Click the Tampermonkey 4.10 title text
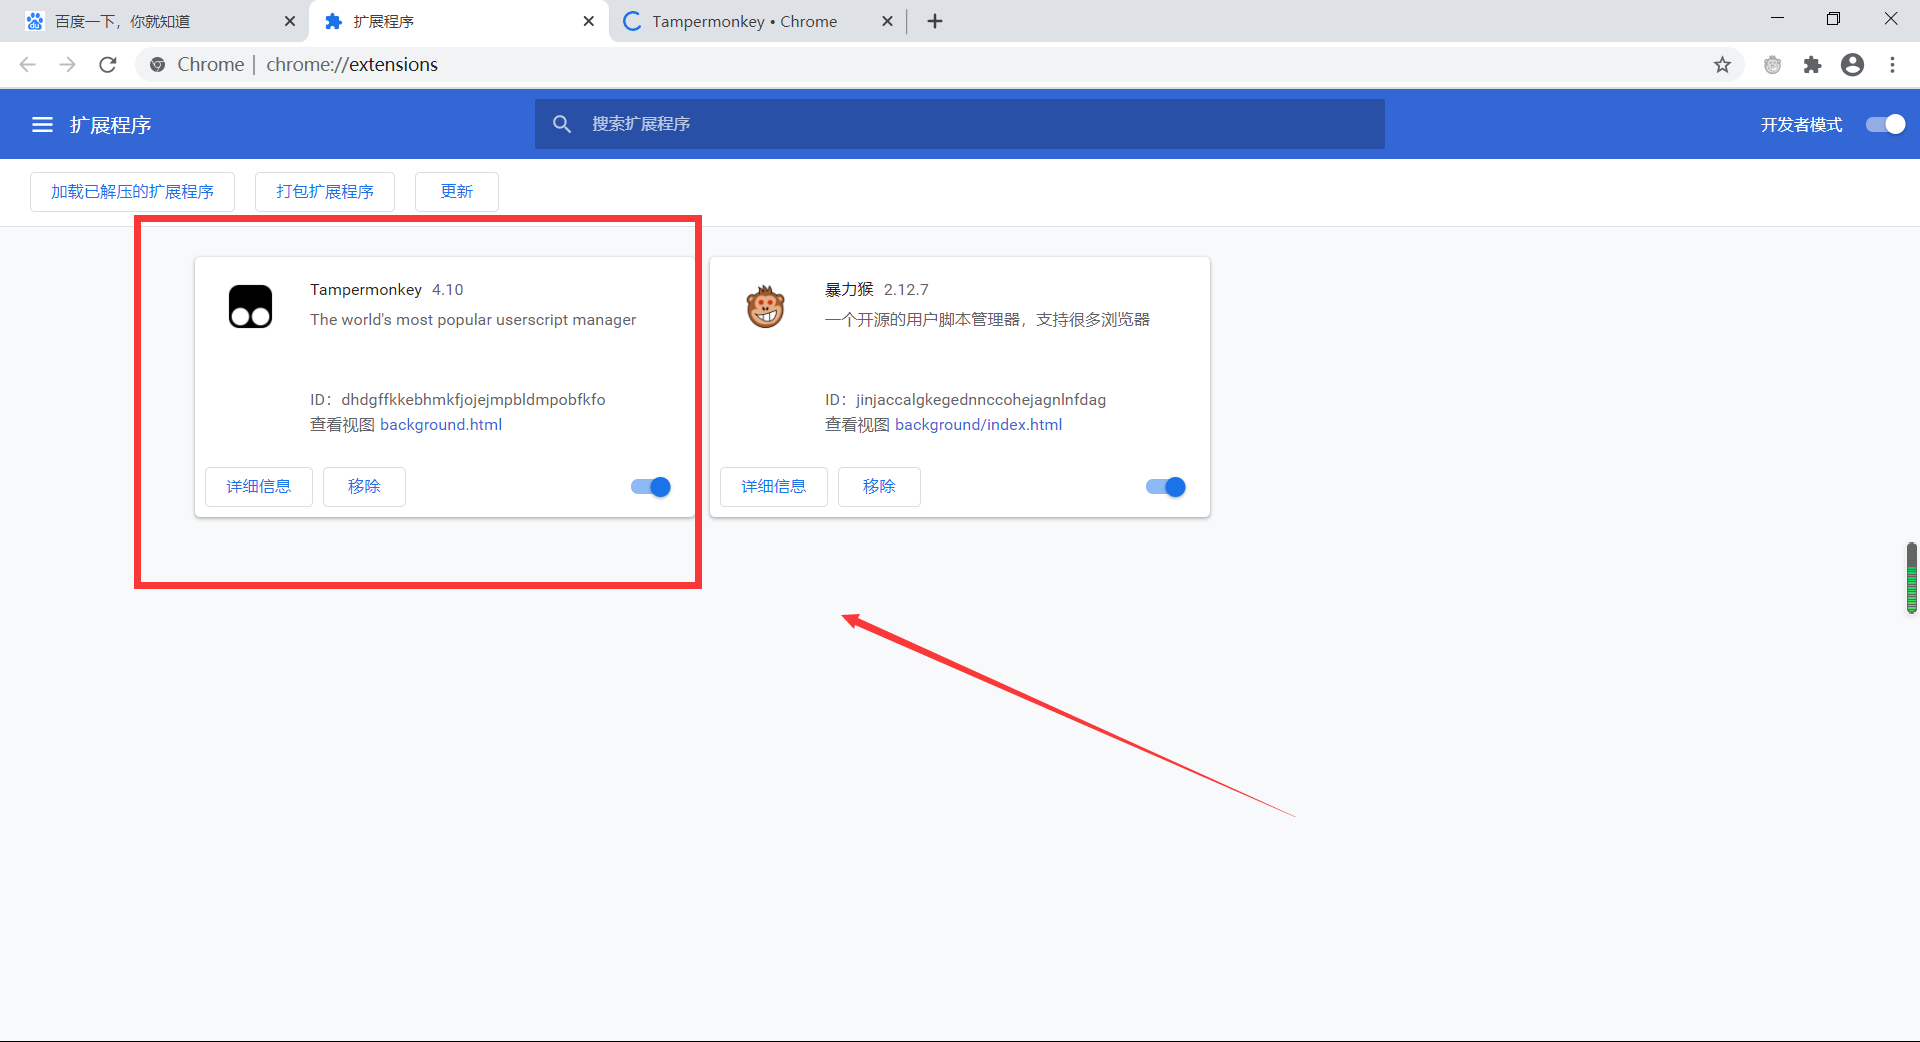Viewport: 1920px width, 1042px height. [x=387, y=290]
